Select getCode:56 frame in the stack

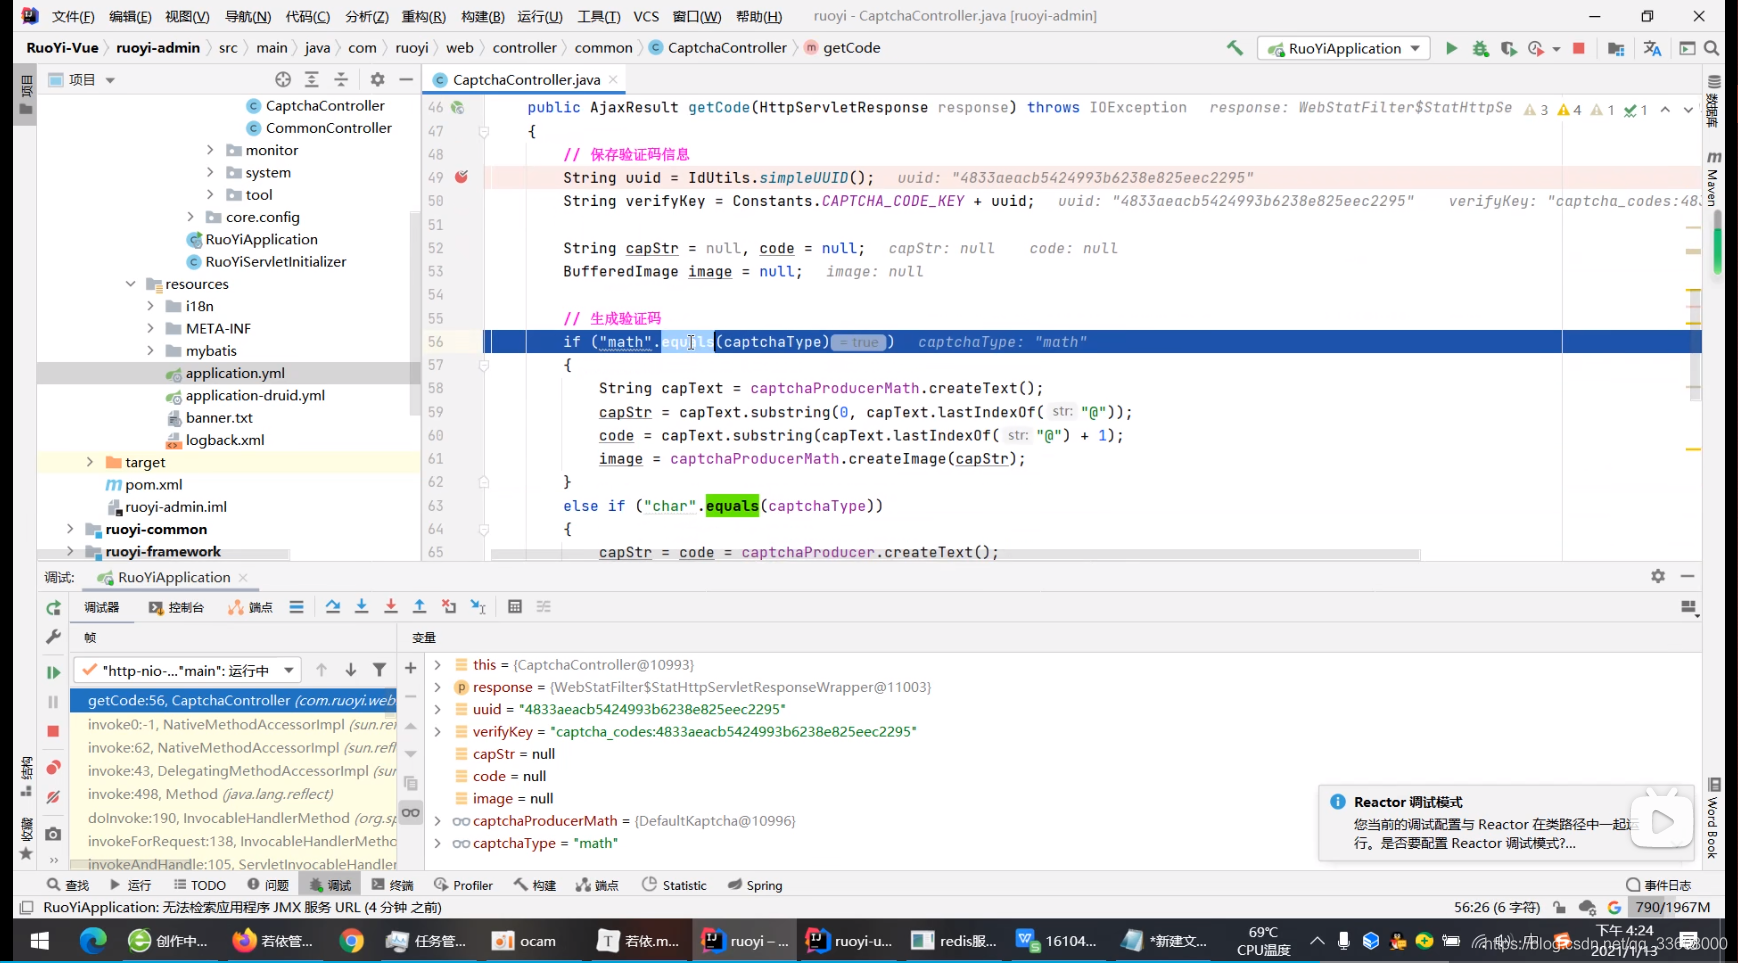tap(233, 701)
